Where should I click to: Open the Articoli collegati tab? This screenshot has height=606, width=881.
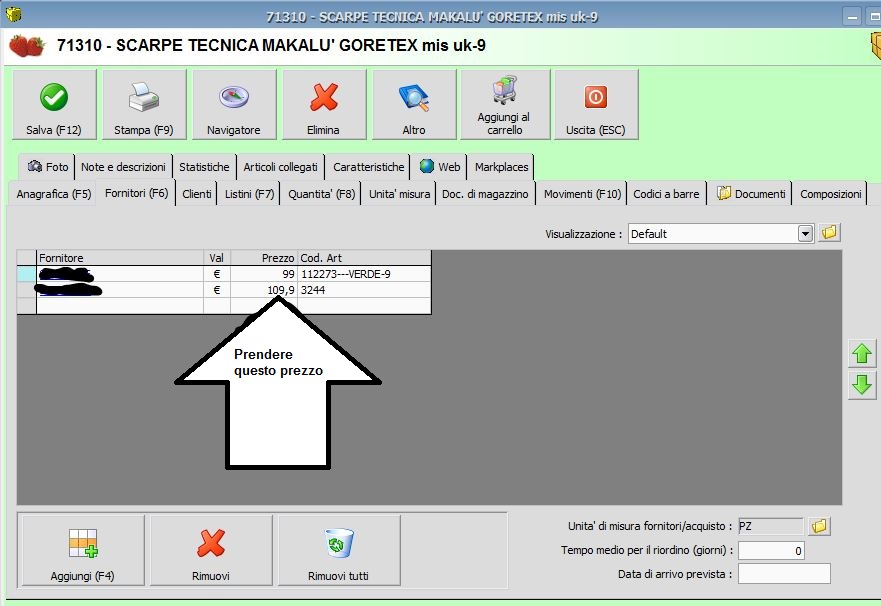tap(280, 167)
